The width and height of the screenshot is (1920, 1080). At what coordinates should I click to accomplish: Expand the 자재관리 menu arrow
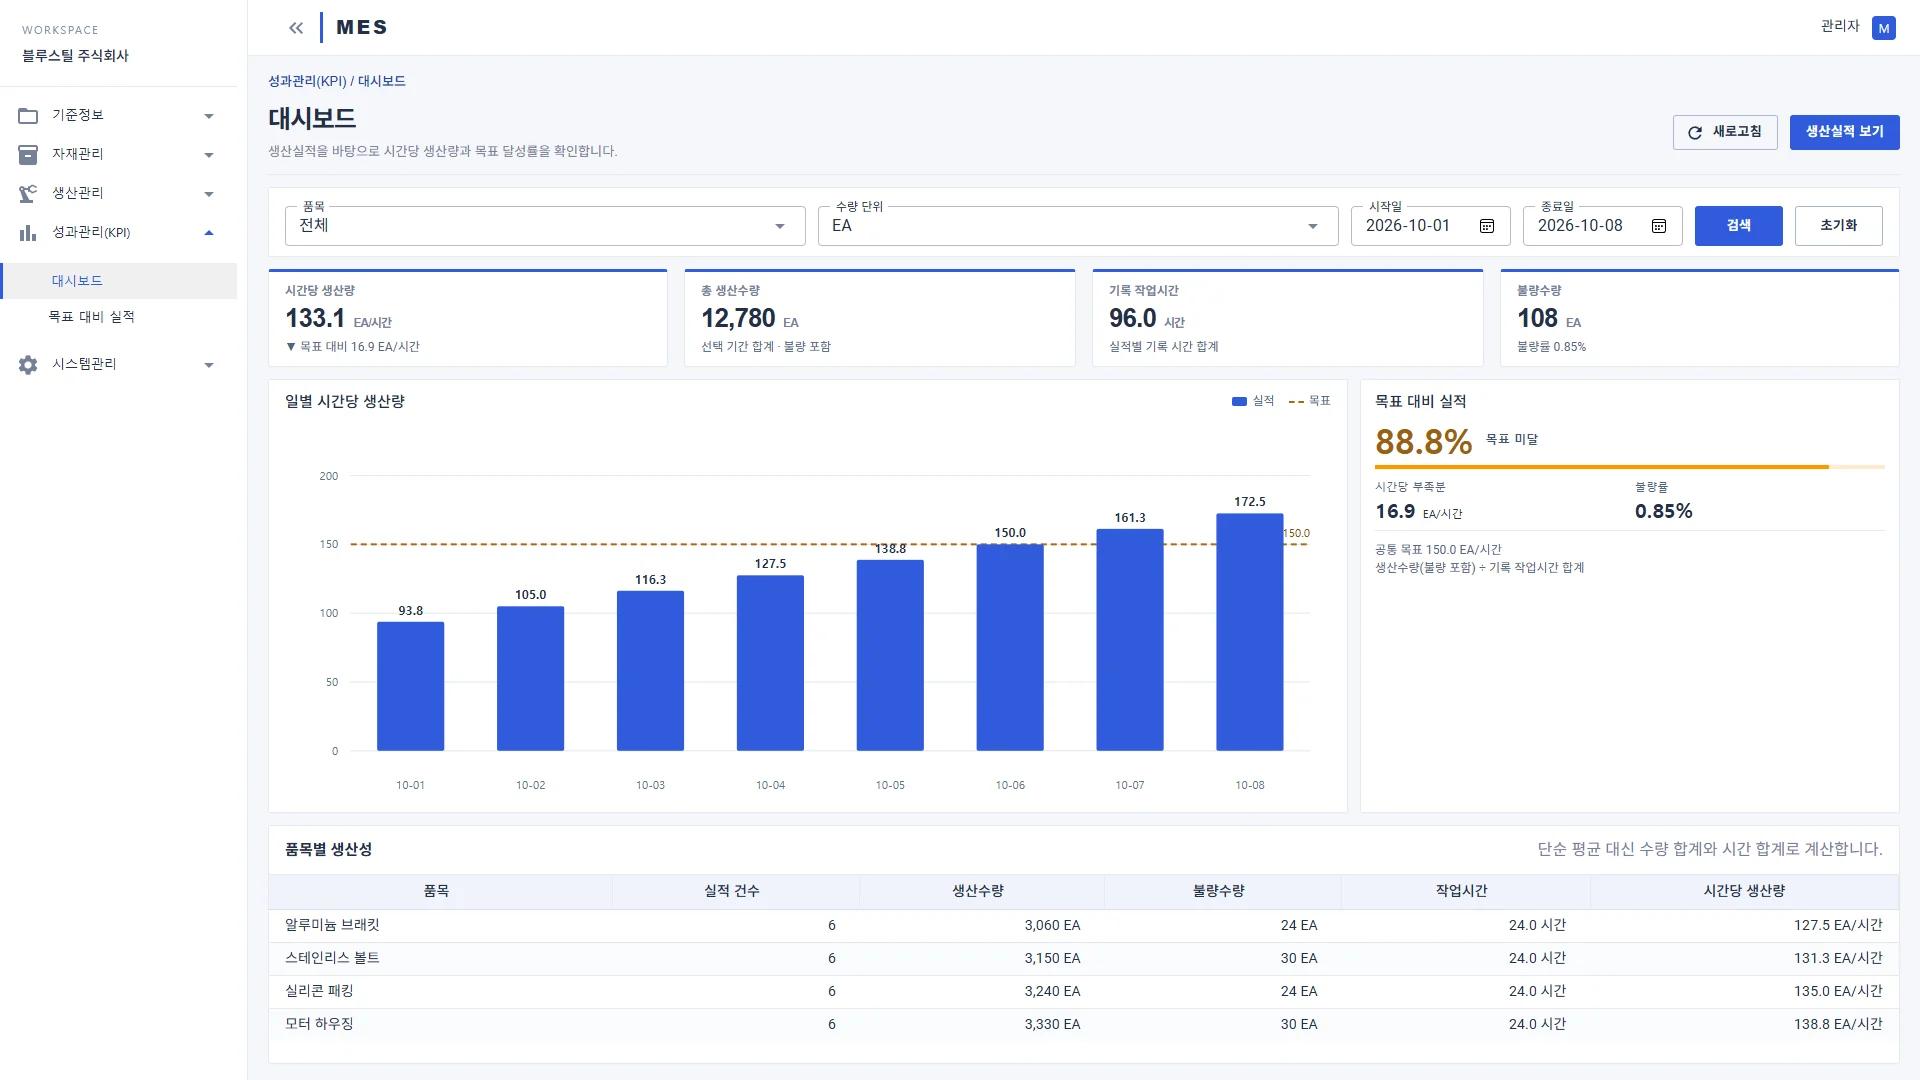(209, 155)
